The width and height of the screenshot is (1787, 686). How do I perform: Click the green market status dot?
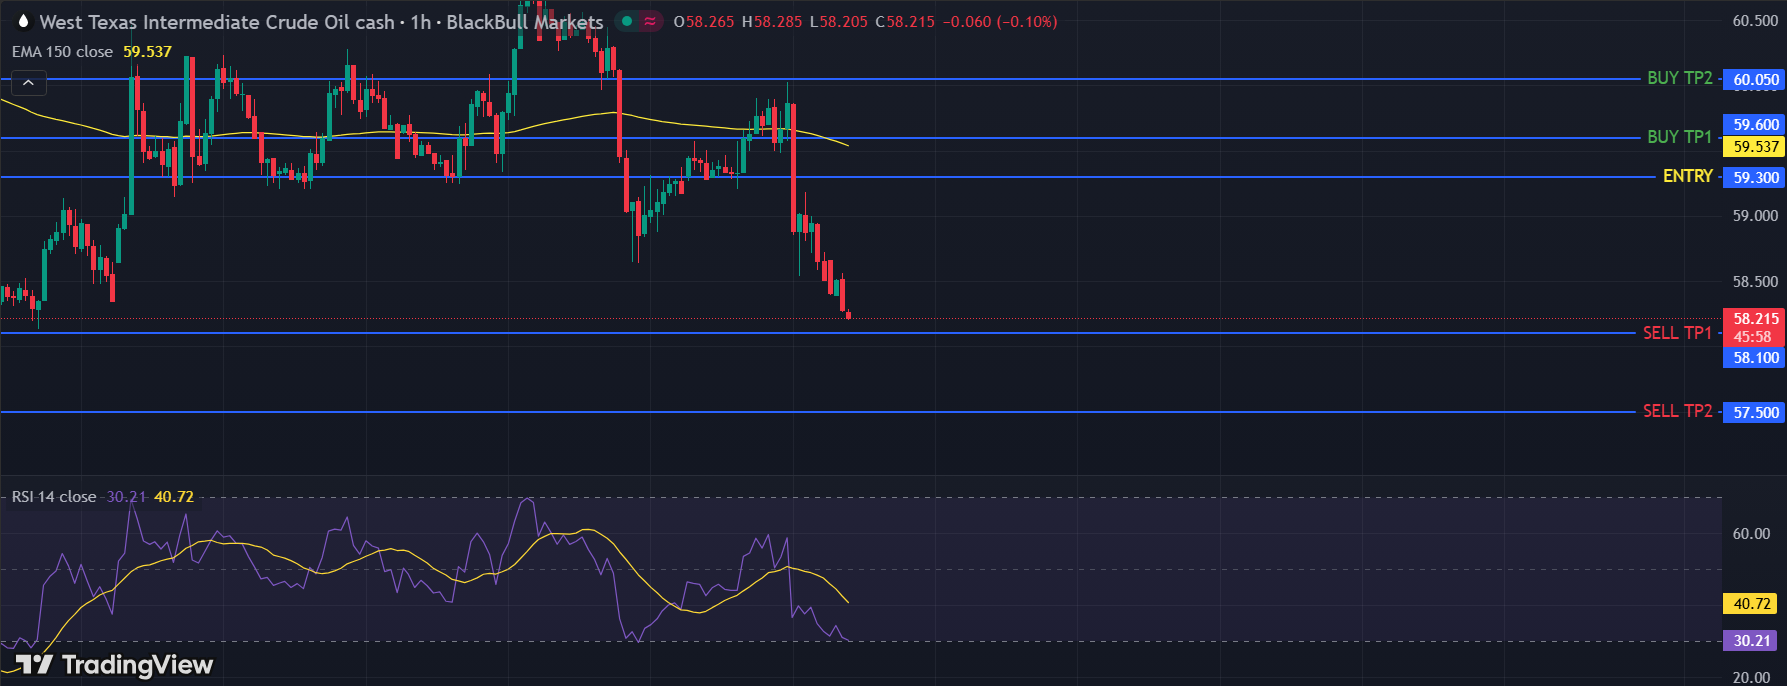tap(627, 21)
